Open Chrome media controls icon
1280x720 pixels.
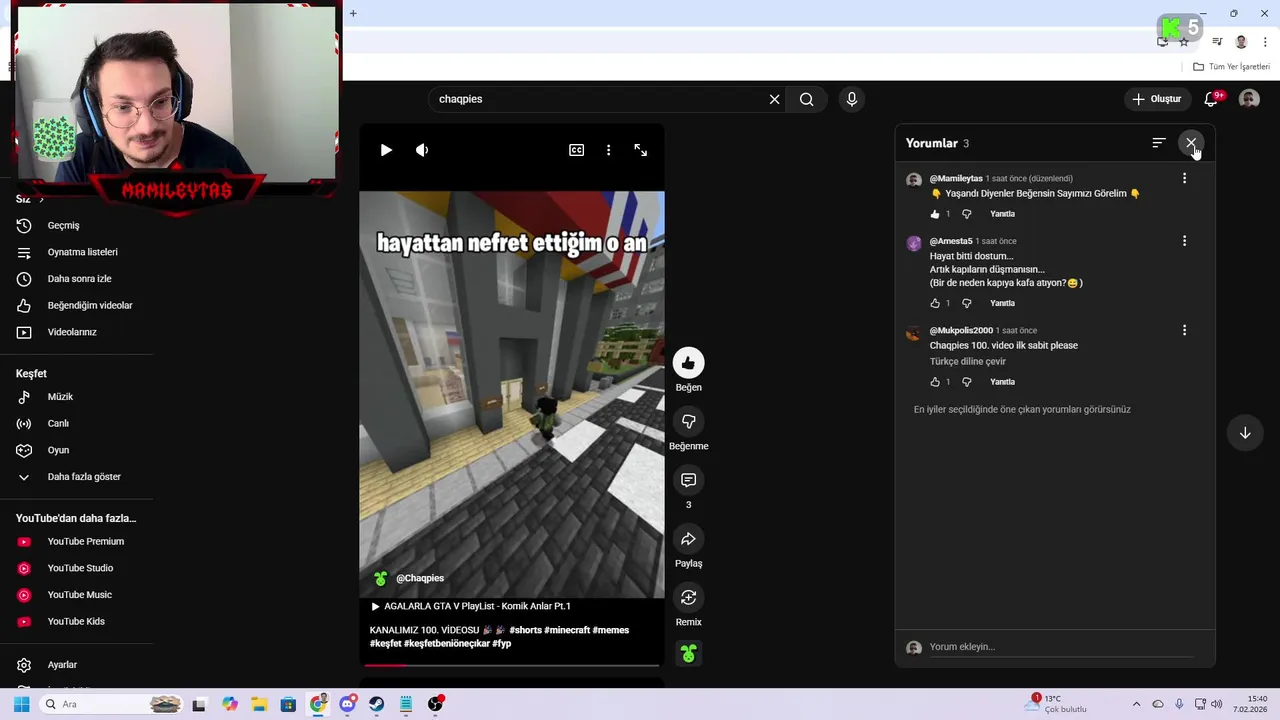pyautogui.click(x=1217, y=42)
